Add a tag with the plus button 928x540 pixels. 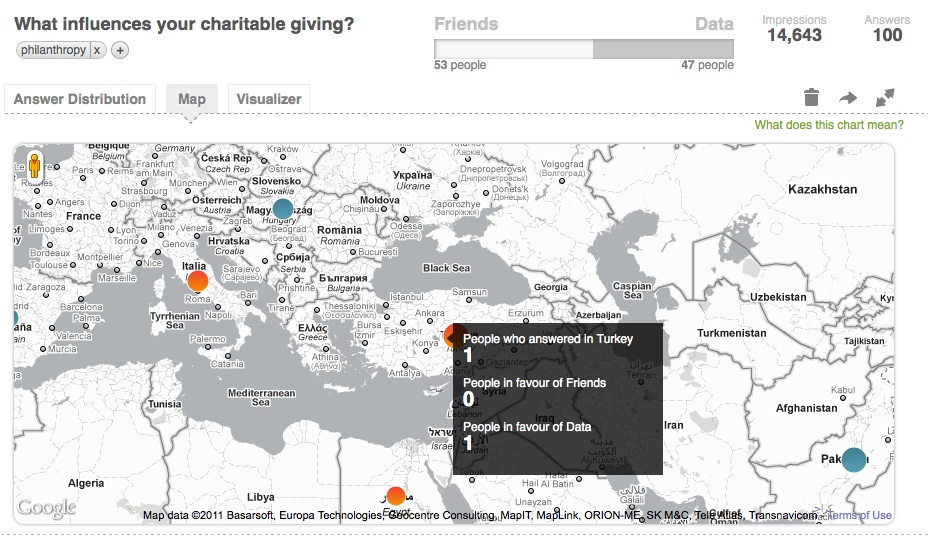(120, 50)
